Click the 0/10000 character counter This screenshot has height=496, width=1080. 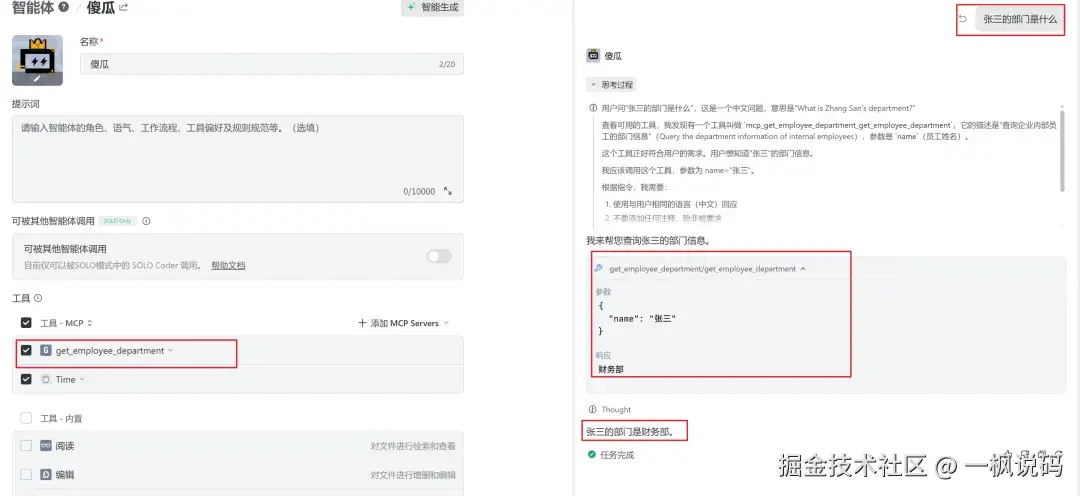[x=419, y=192]
